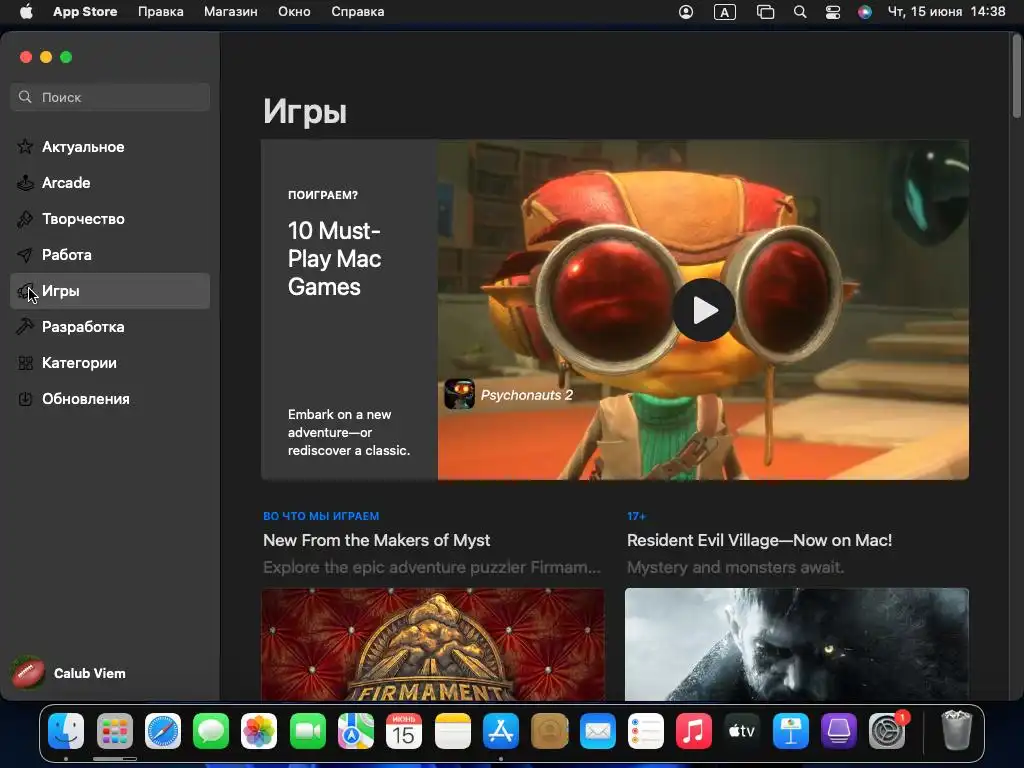The height and width of the screenshot is (768, 1024).
Task: Click the ВО ЧТО МЫ ИГРАЕМ label
Action: click(321, 516)
